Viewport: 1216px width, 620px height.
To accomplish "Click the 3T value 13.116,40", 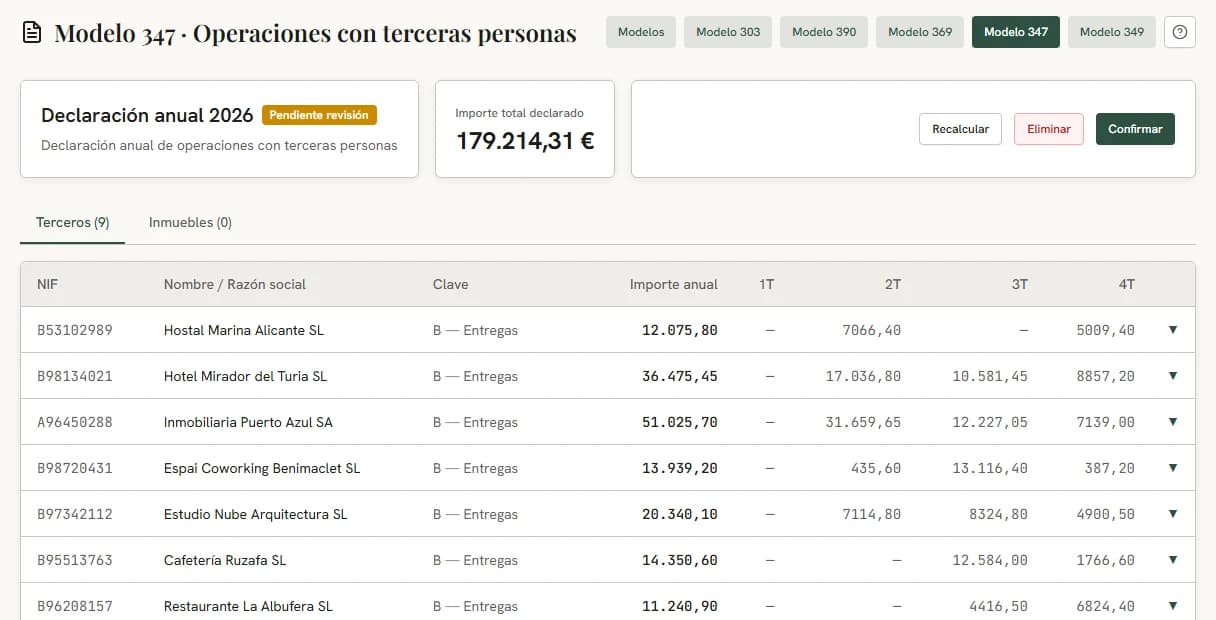I will coord(990,468).
